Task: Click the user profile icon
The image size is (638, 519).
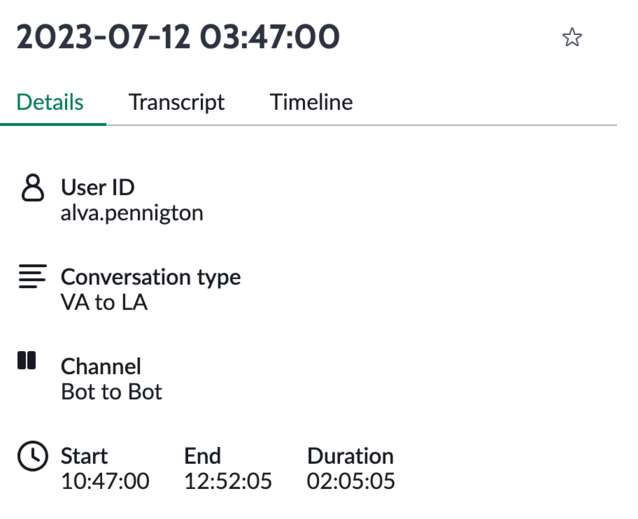Action: coord(33,188)
